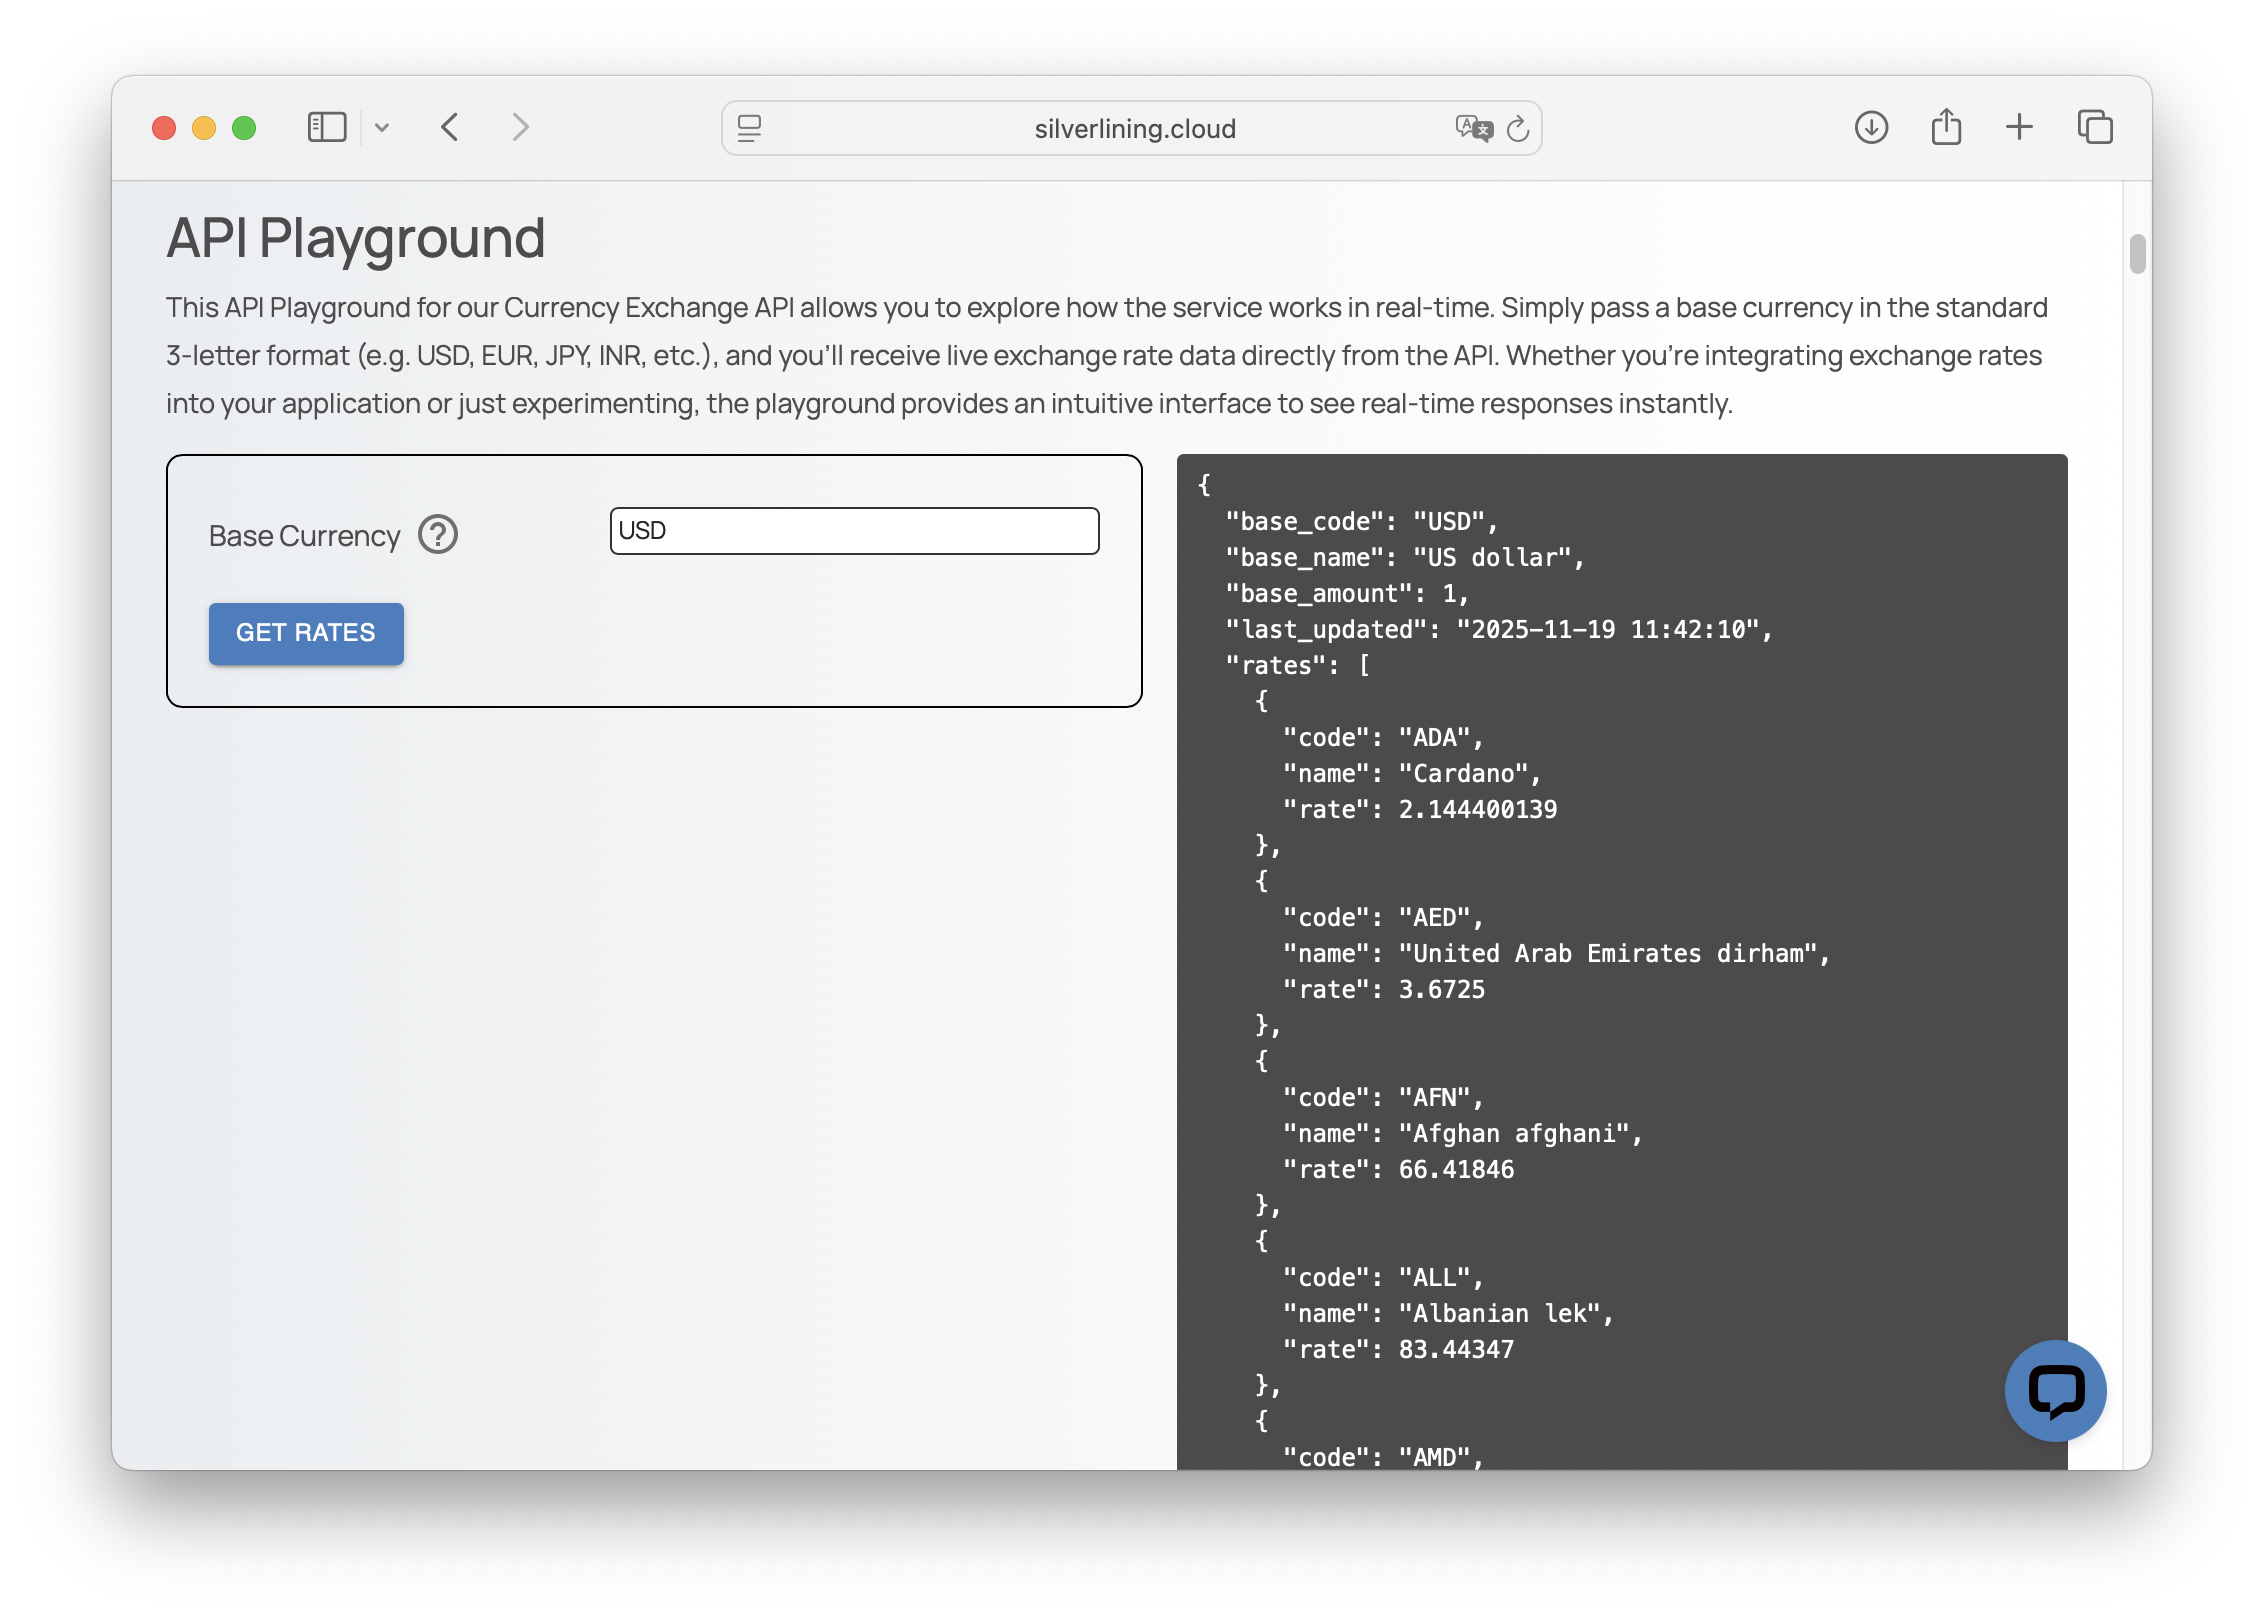Minimize the Safari window with yellow button
This screenshot has width=2264, height=1618.
point(204,128)
